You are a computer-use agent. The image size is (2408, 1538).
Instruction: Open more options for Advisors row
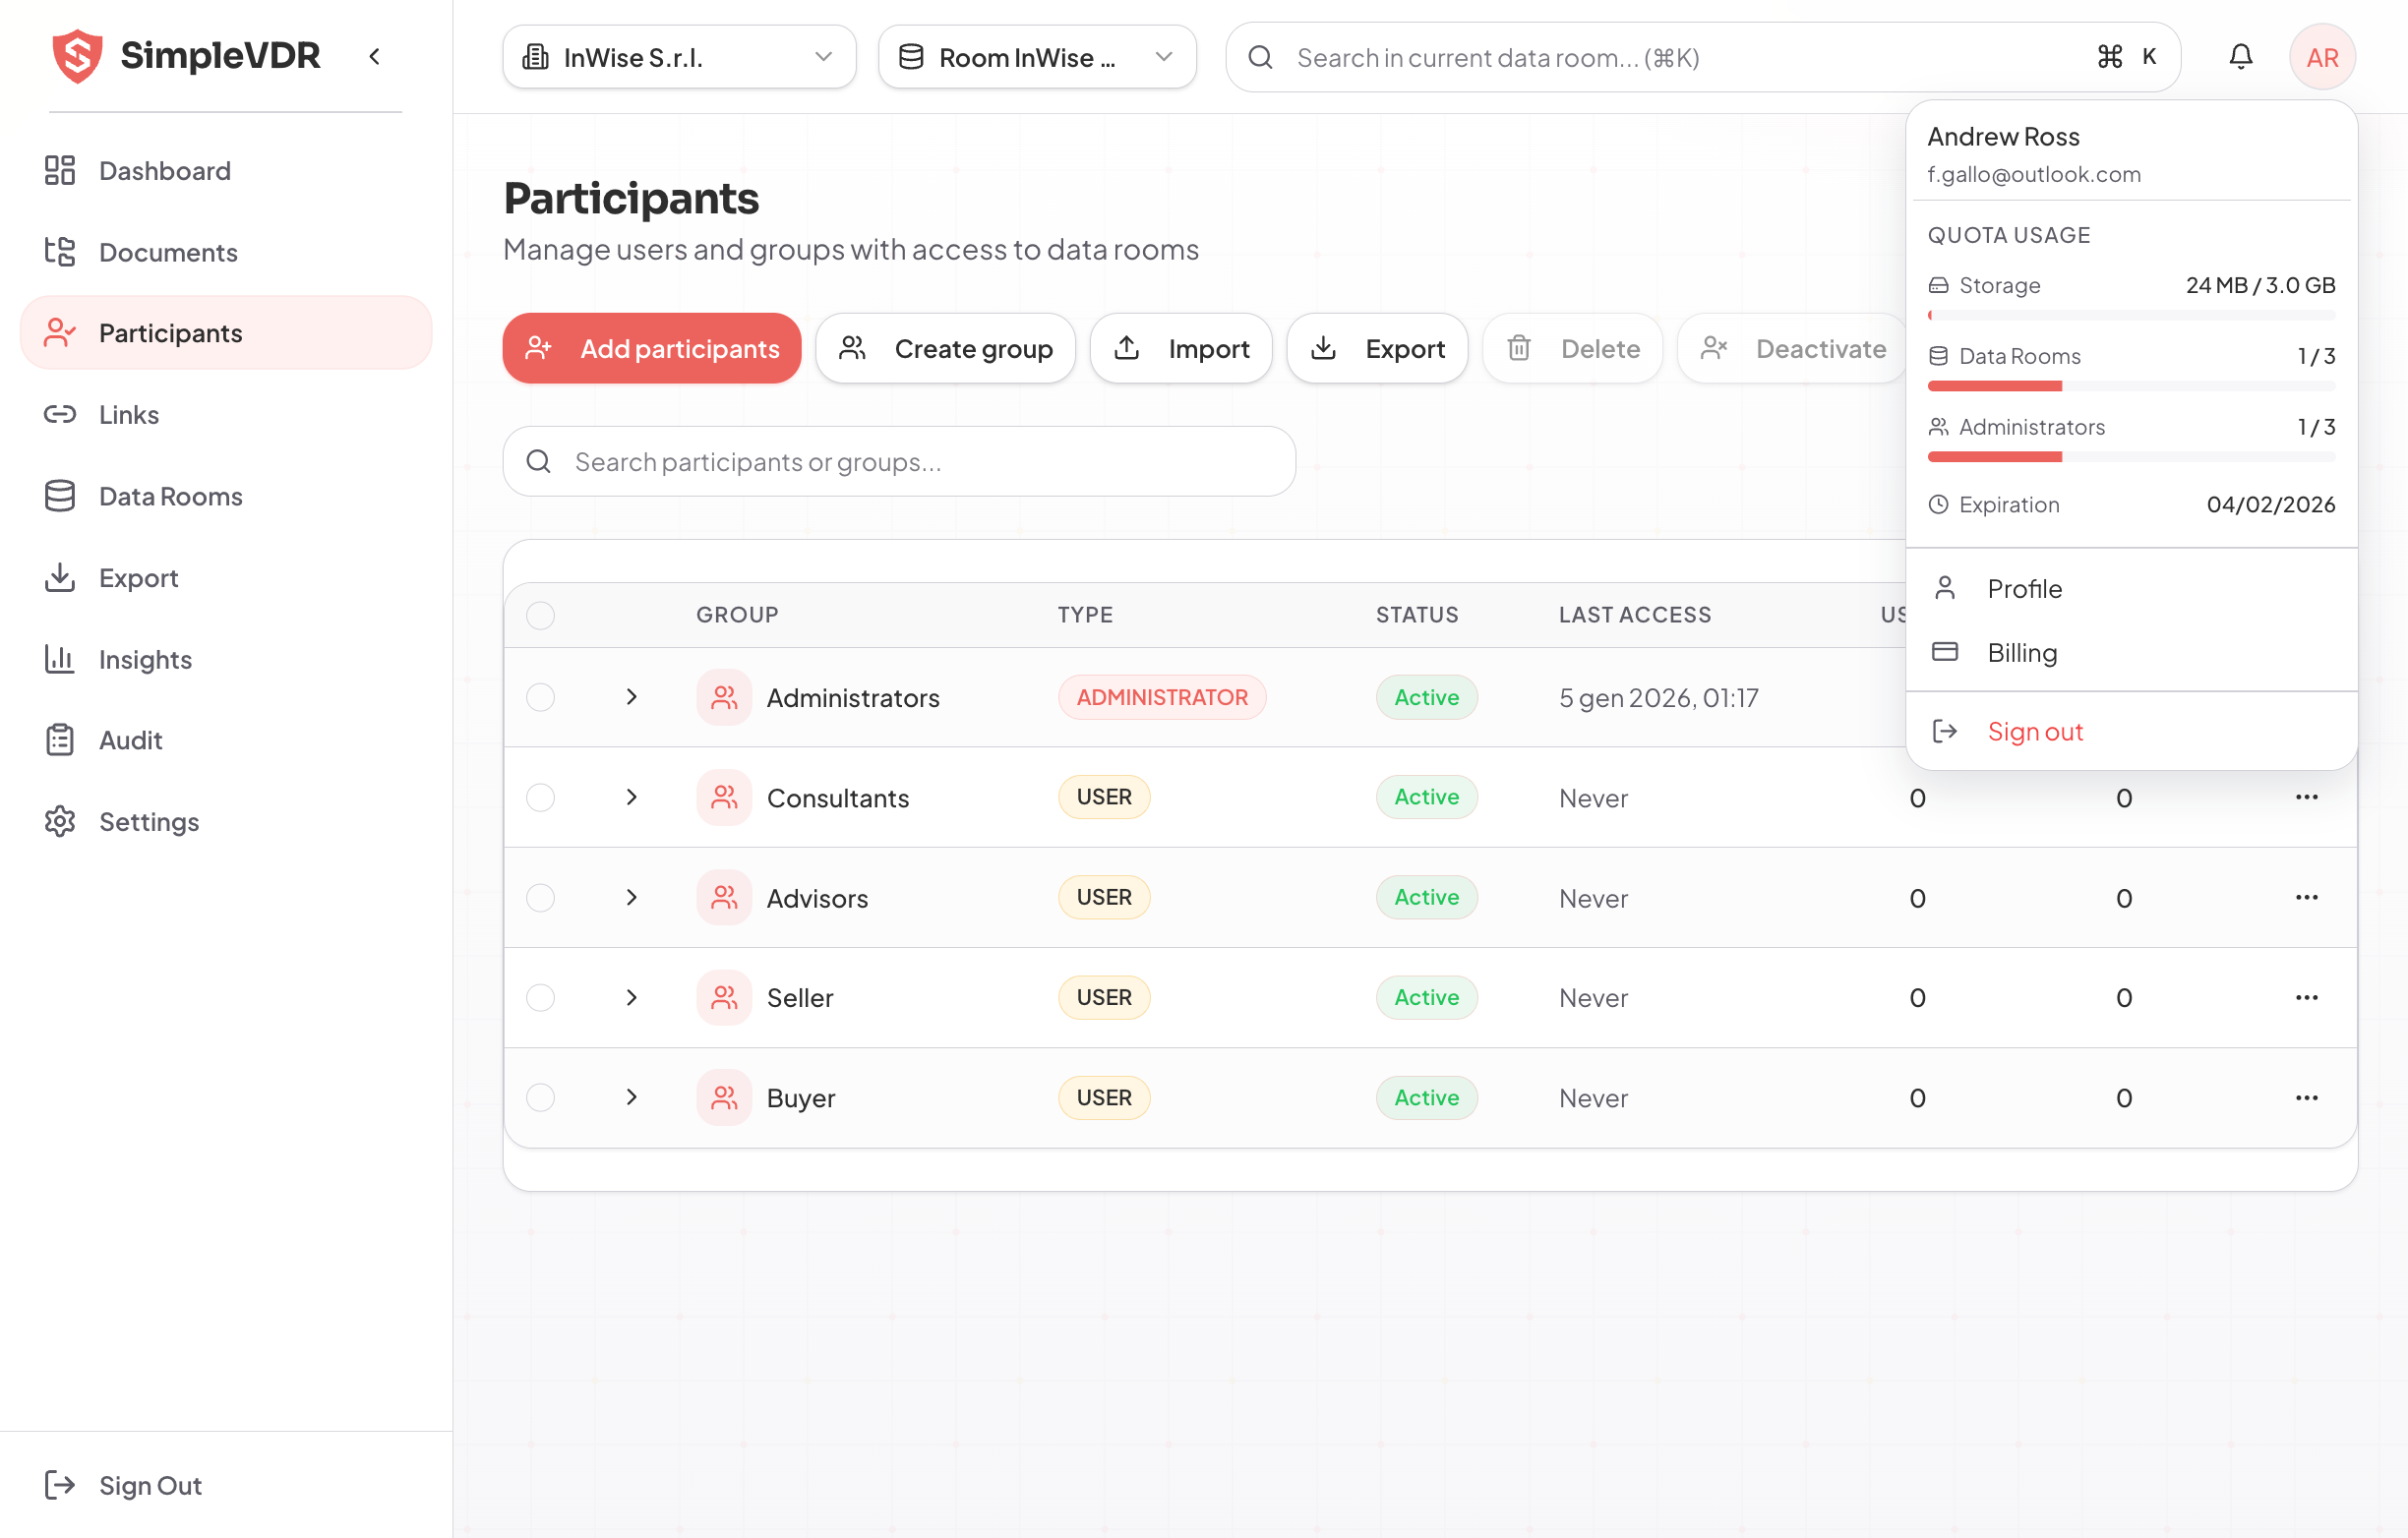click(2306, 898)
